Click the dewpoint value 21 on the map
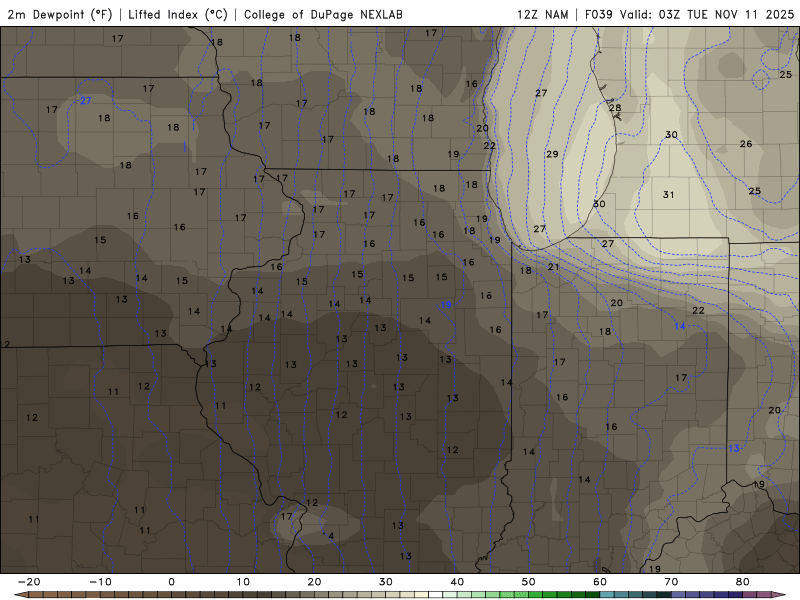800x600 pixels. 554,266
